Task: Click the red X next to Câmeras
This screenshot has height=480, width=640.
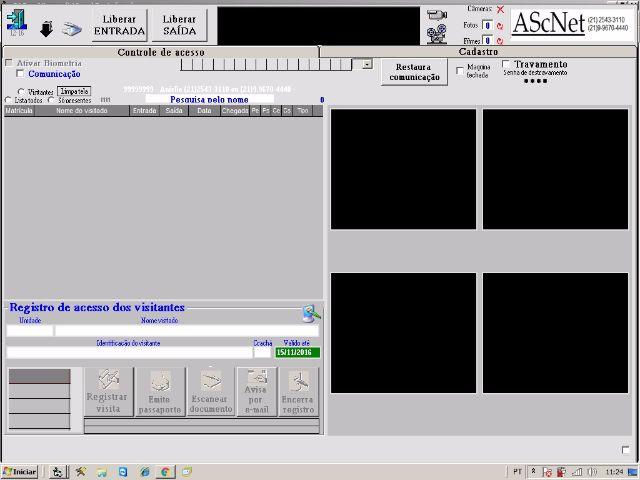Action: tap(500, 9)
